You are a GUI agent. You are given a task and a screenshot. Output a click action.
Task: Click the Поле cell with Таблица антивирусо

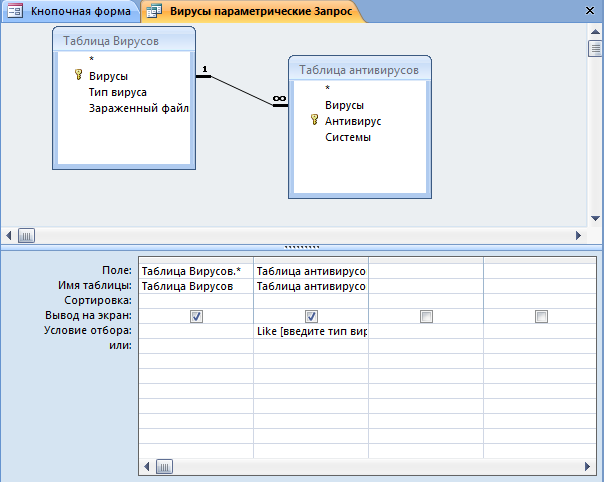point(310,271)
